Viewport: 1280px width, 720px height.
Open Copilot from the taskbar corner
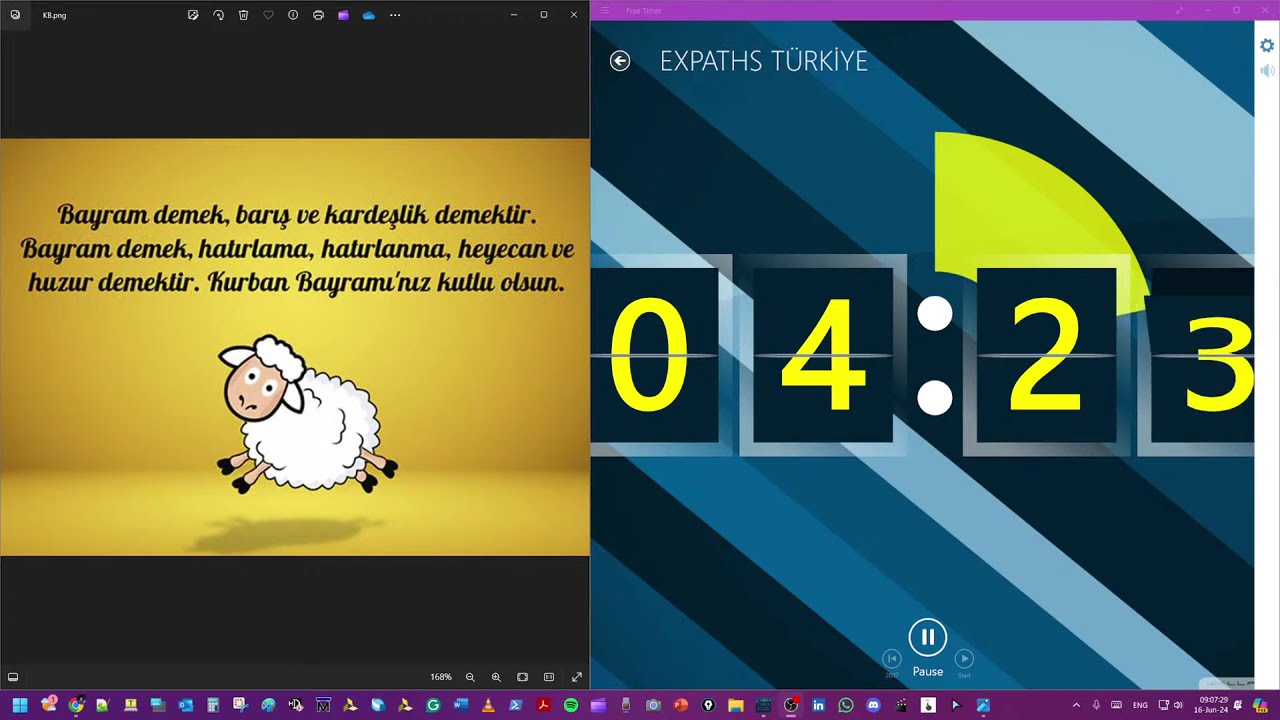(x=1260, y=705)
